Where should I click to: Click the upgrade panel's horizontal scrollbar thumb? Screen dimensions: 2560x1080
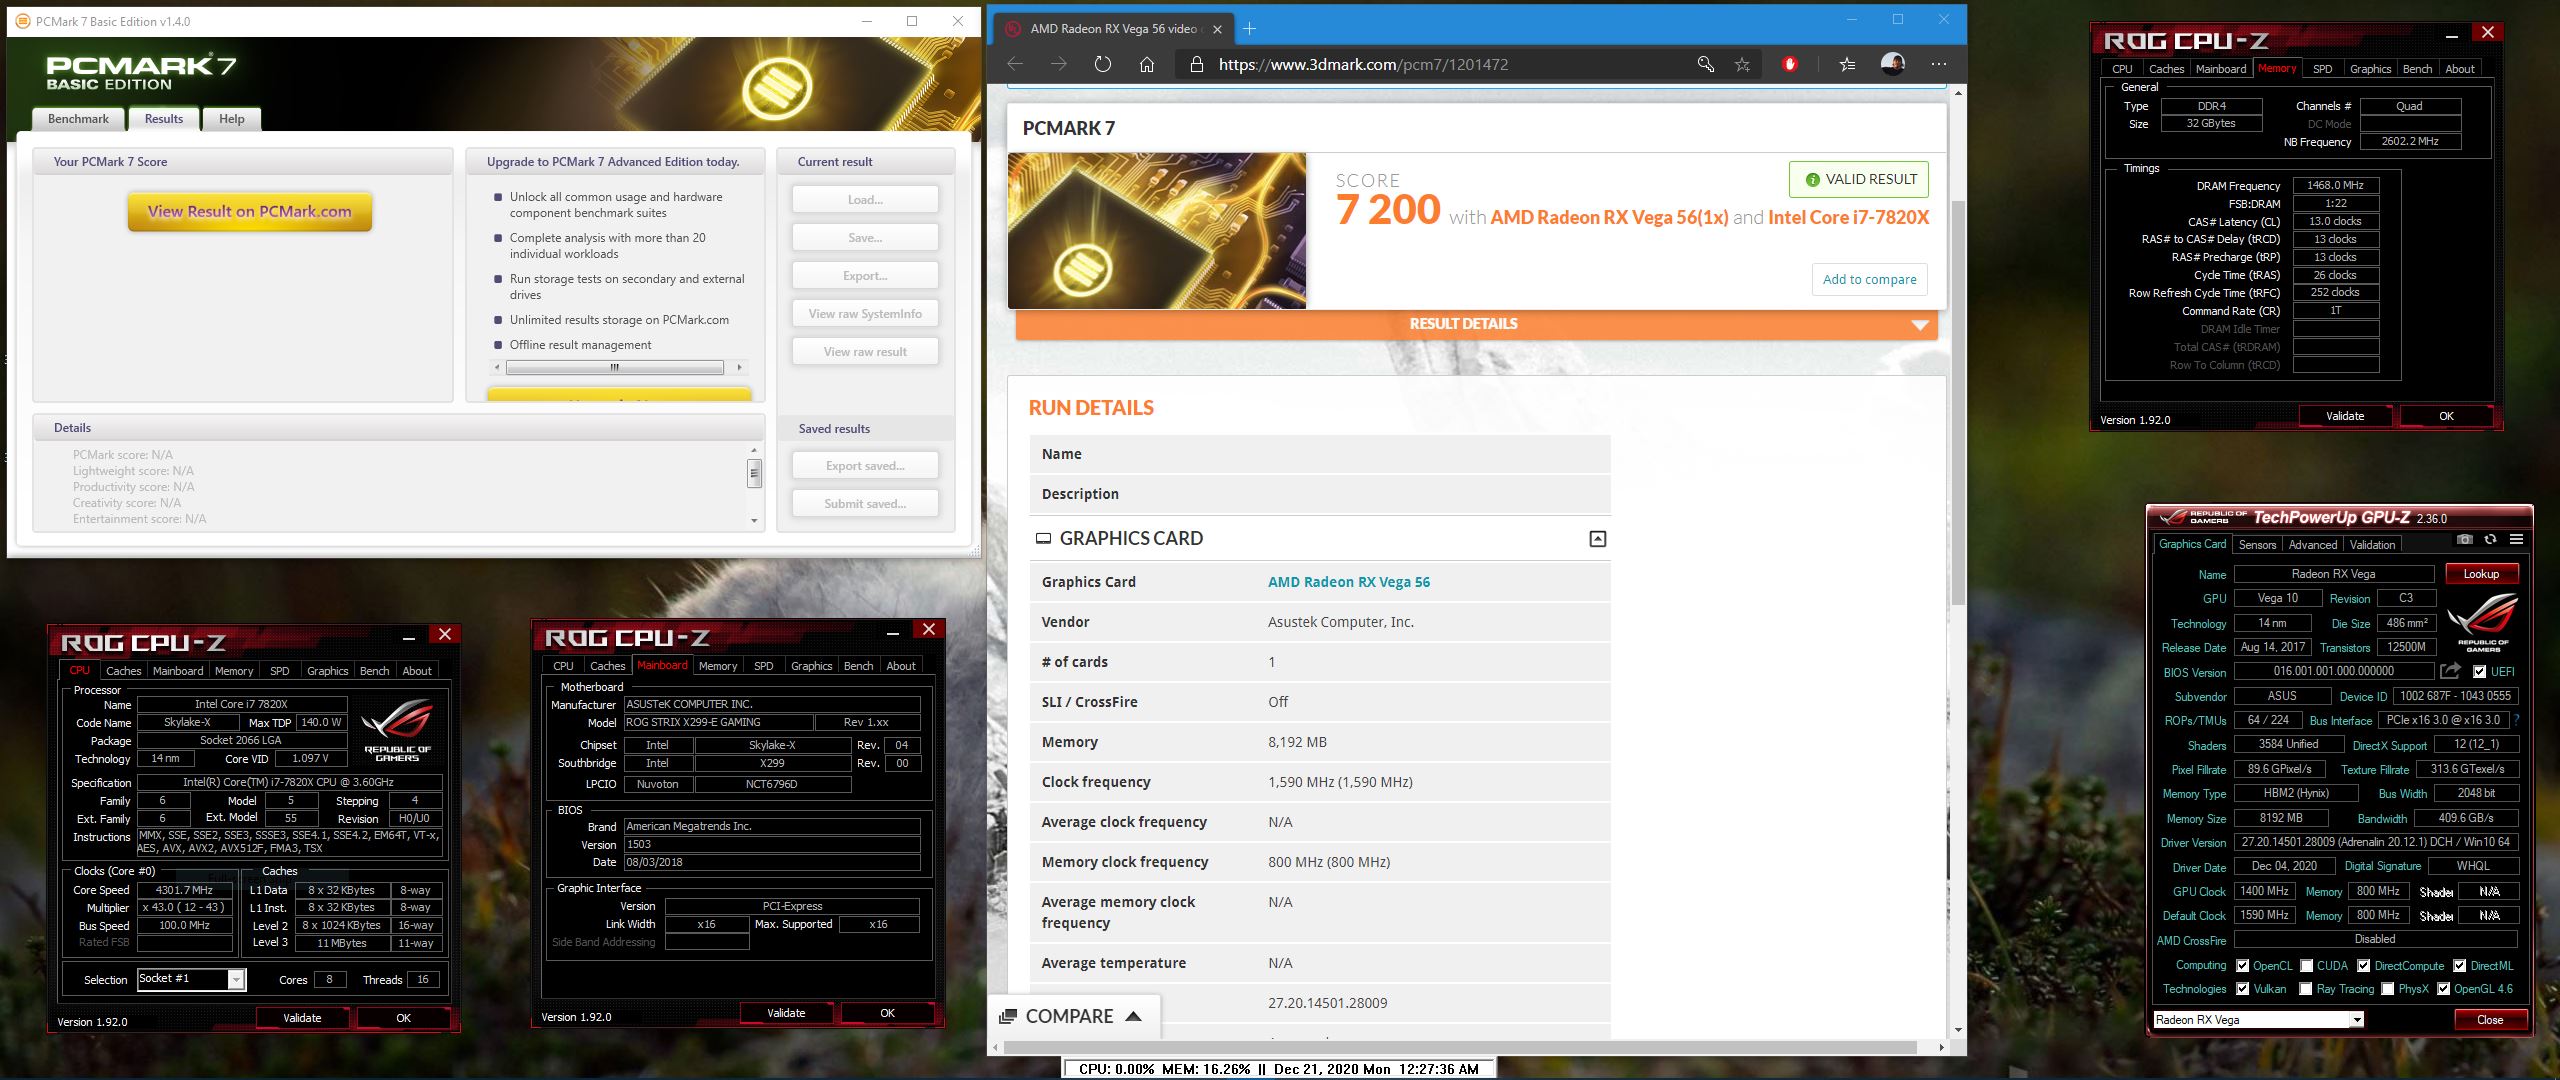pyautogui.click(x=614, y=367)
